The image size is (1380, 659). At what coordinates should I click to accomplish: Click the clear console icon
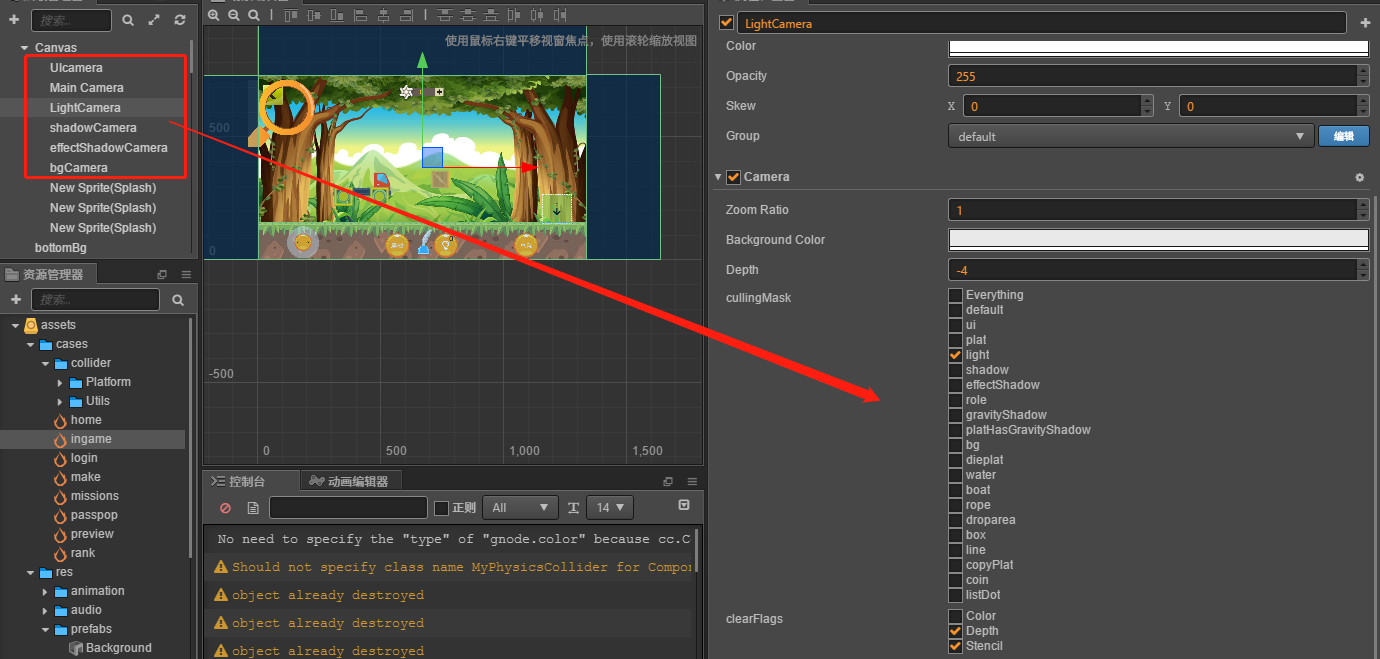click(x=225, y=508)
